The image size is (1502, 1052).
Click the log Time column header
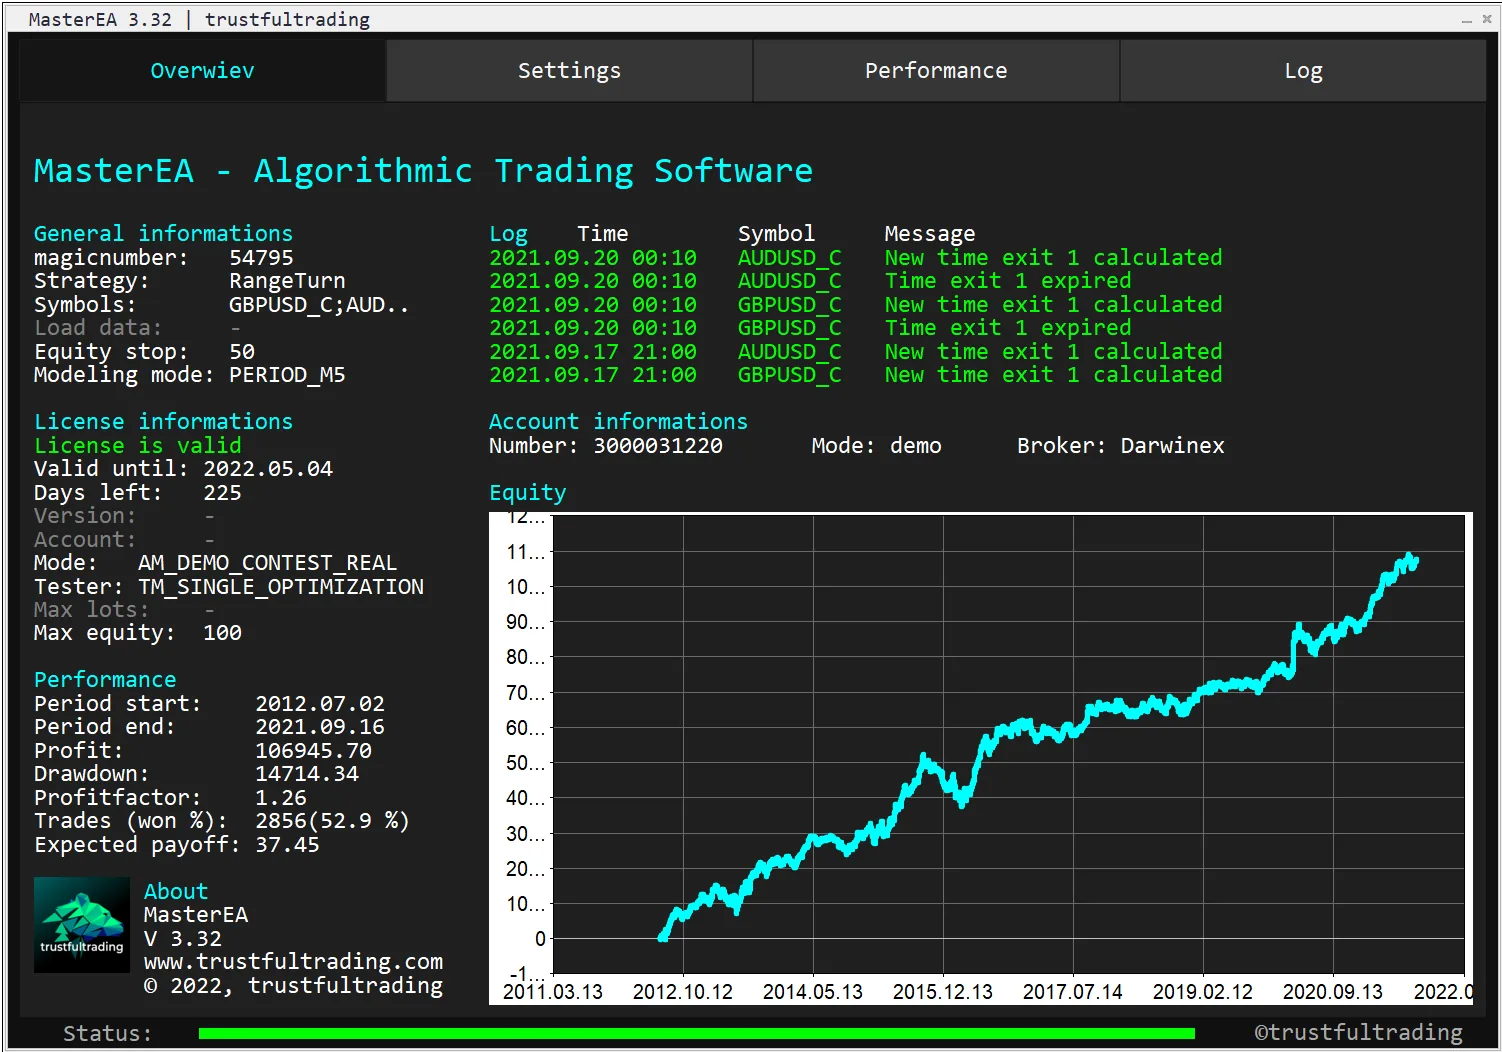603,234
